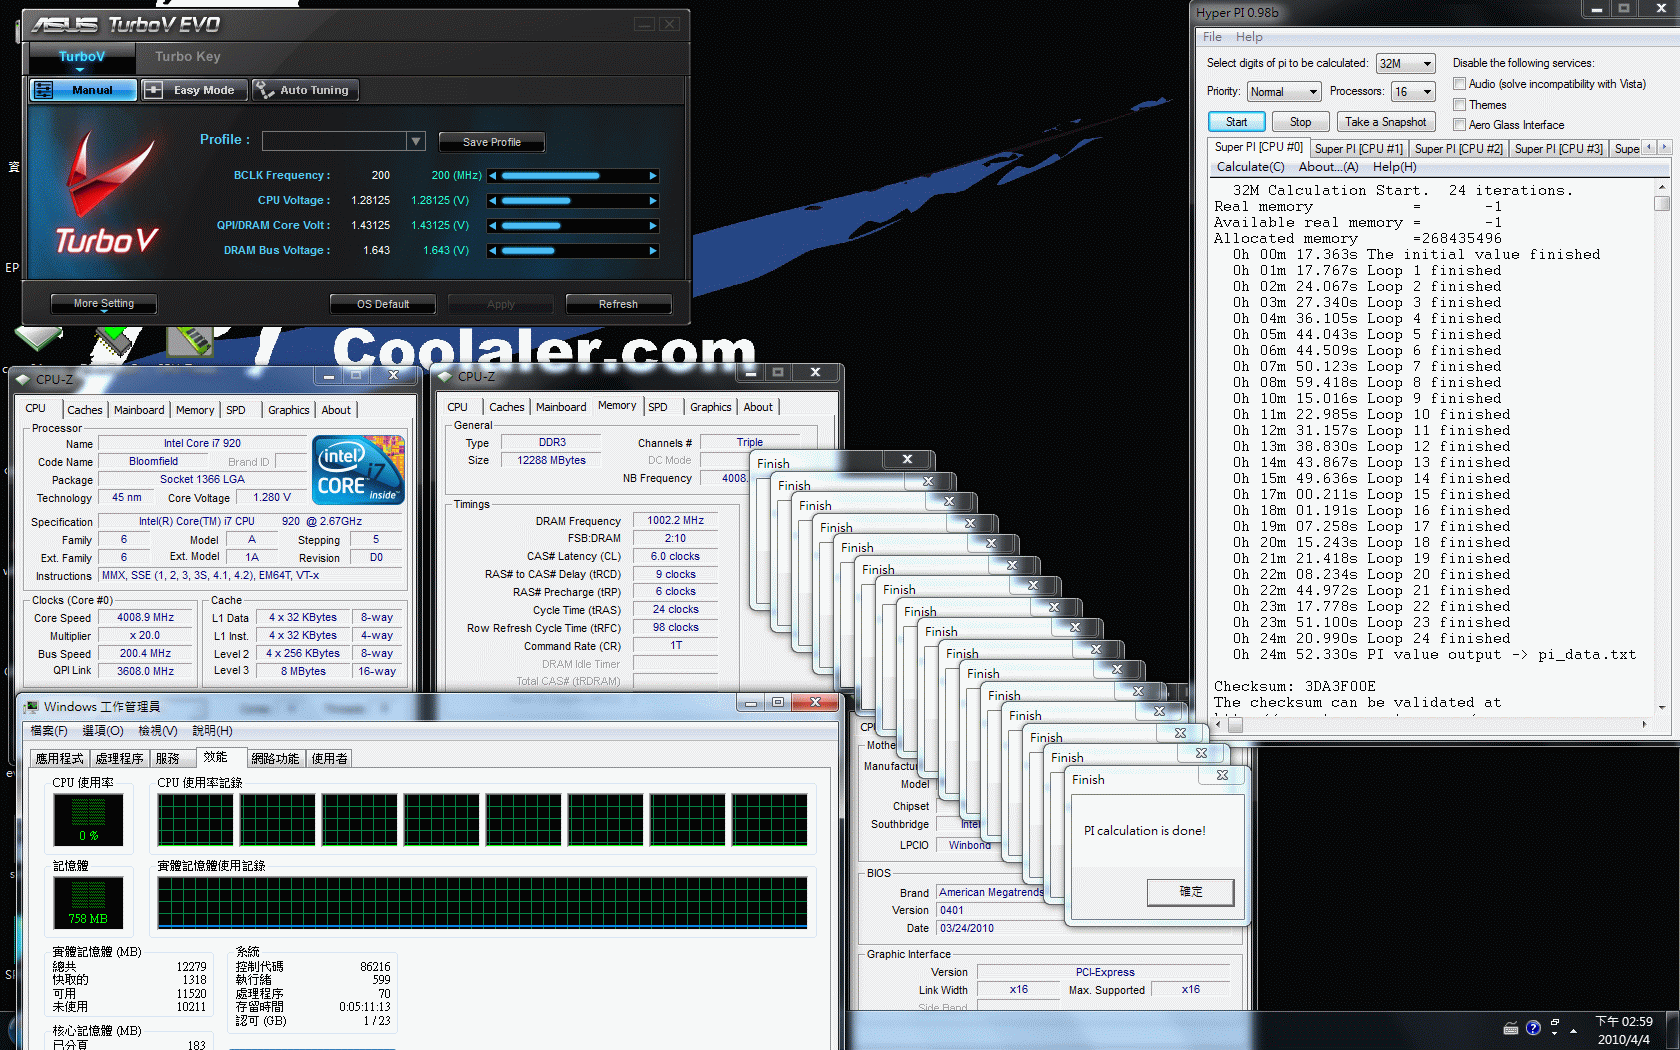Click the Auto Tuning wrench icon
This screenshot has height=1050, width=1680.
[x=264, y=90]
